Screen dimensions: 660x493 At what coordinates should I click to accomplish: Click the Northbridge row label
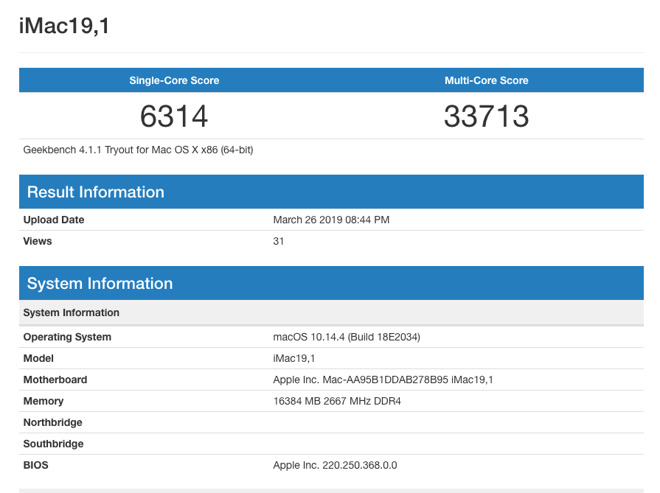53,423
